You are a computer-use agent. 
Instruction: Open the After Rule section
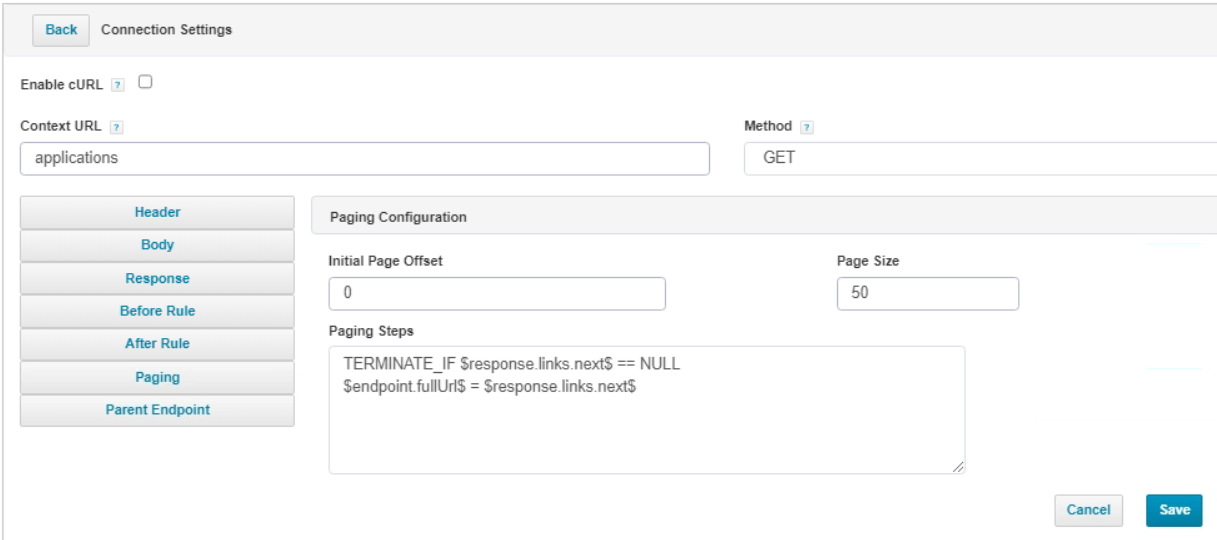point(157,344)
